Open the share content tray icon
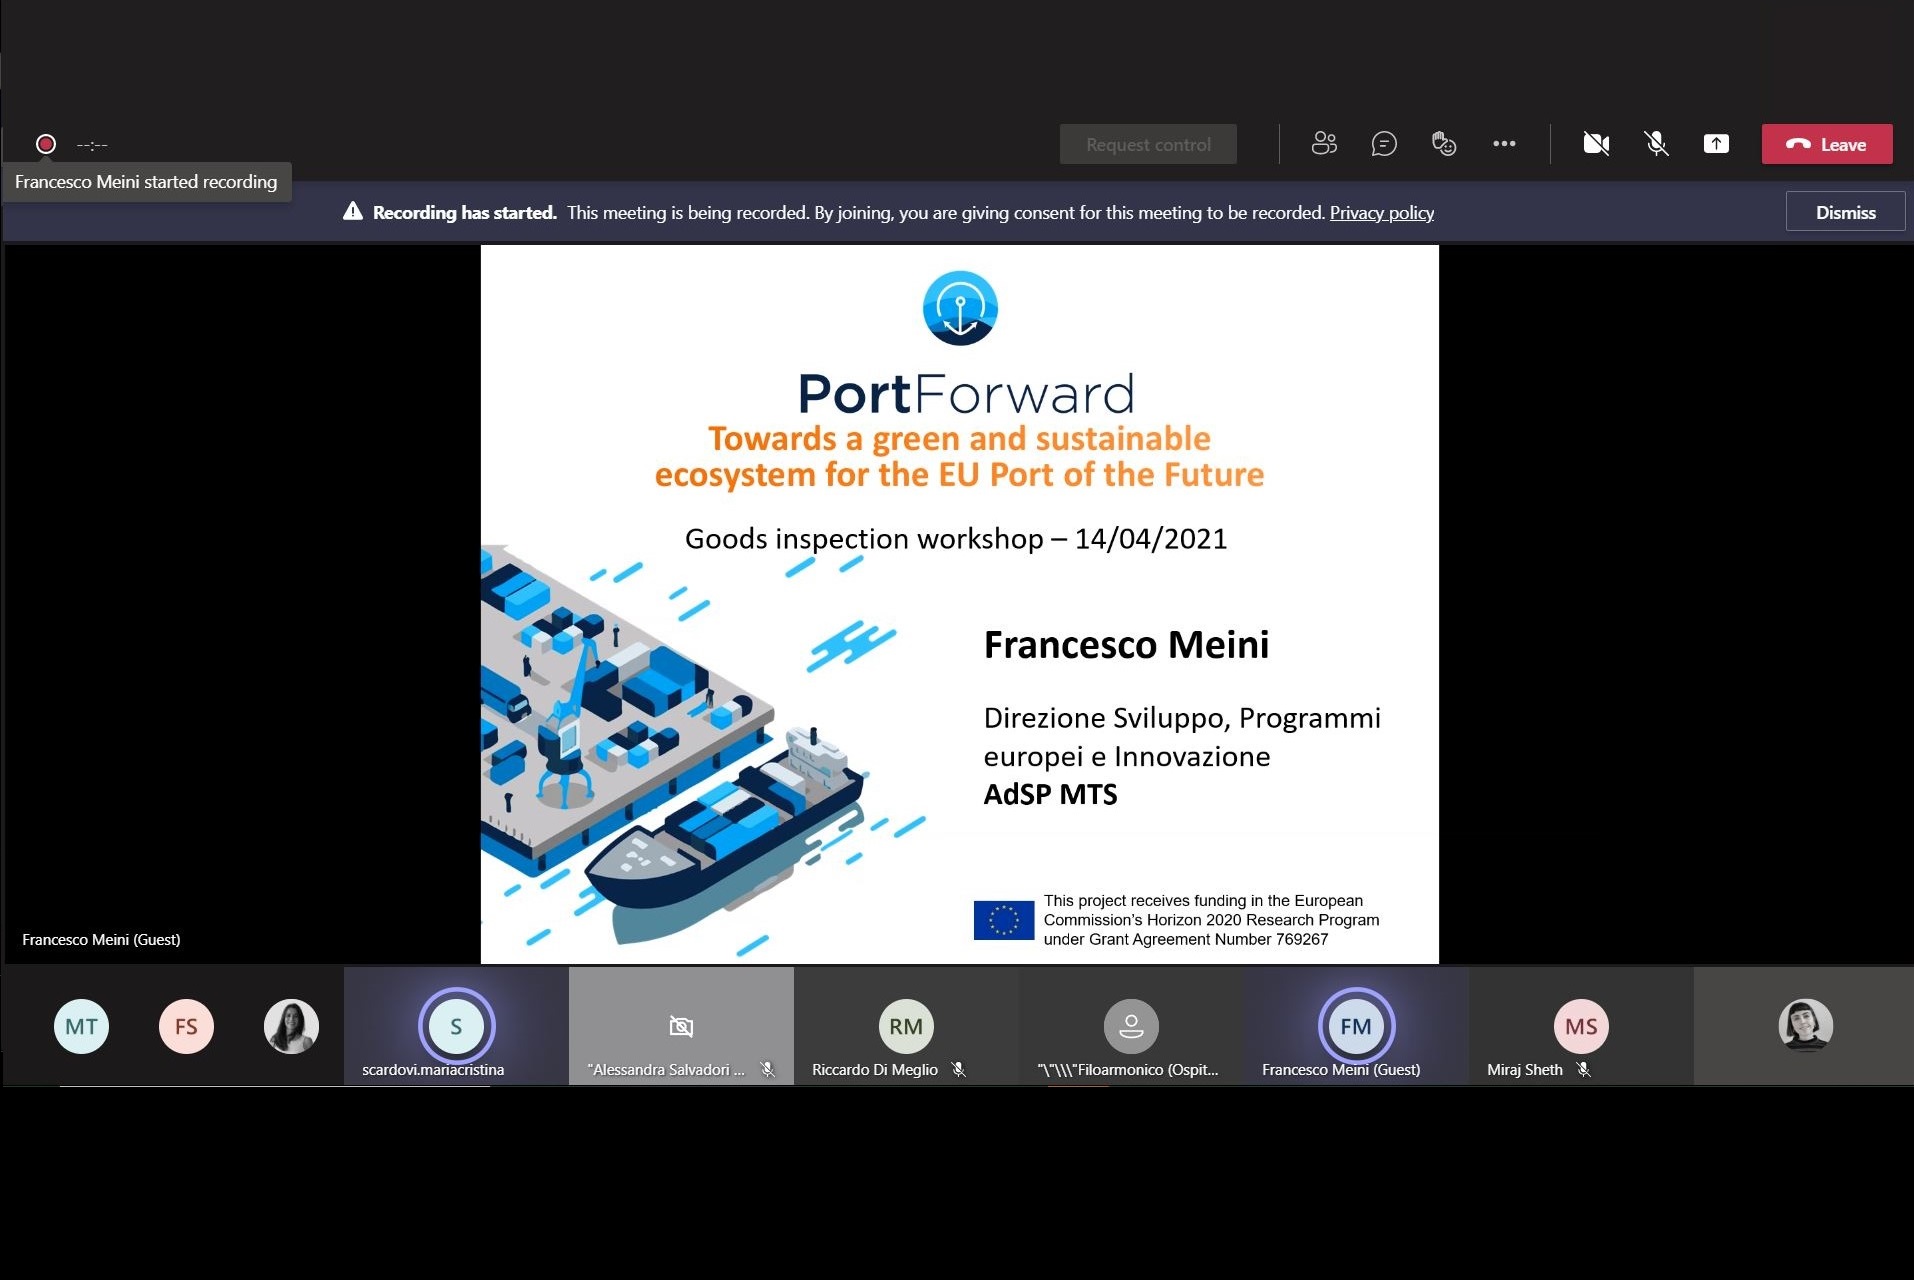The height and width of the screenshot is (1280, 1914). click(x=1716, y=144)
